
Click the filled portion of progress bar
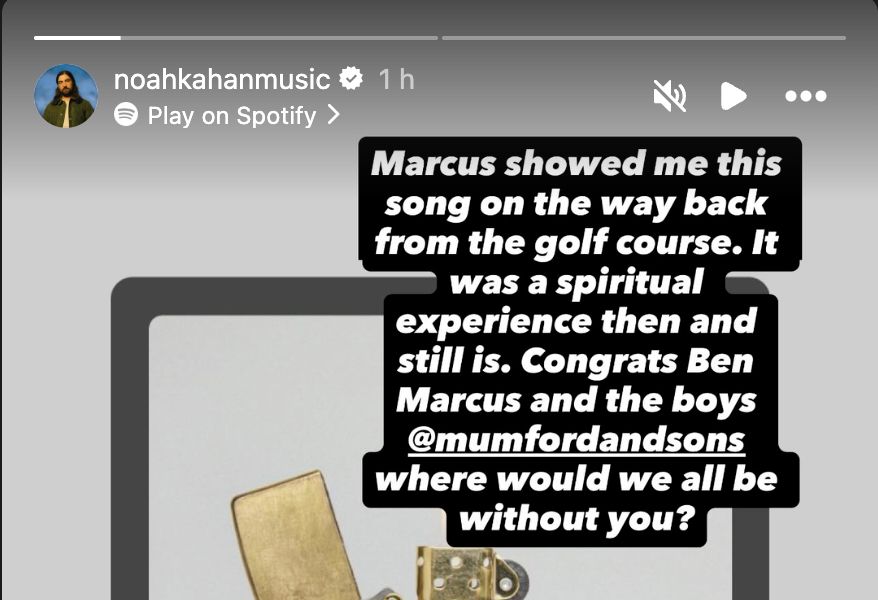coord(77,38)
